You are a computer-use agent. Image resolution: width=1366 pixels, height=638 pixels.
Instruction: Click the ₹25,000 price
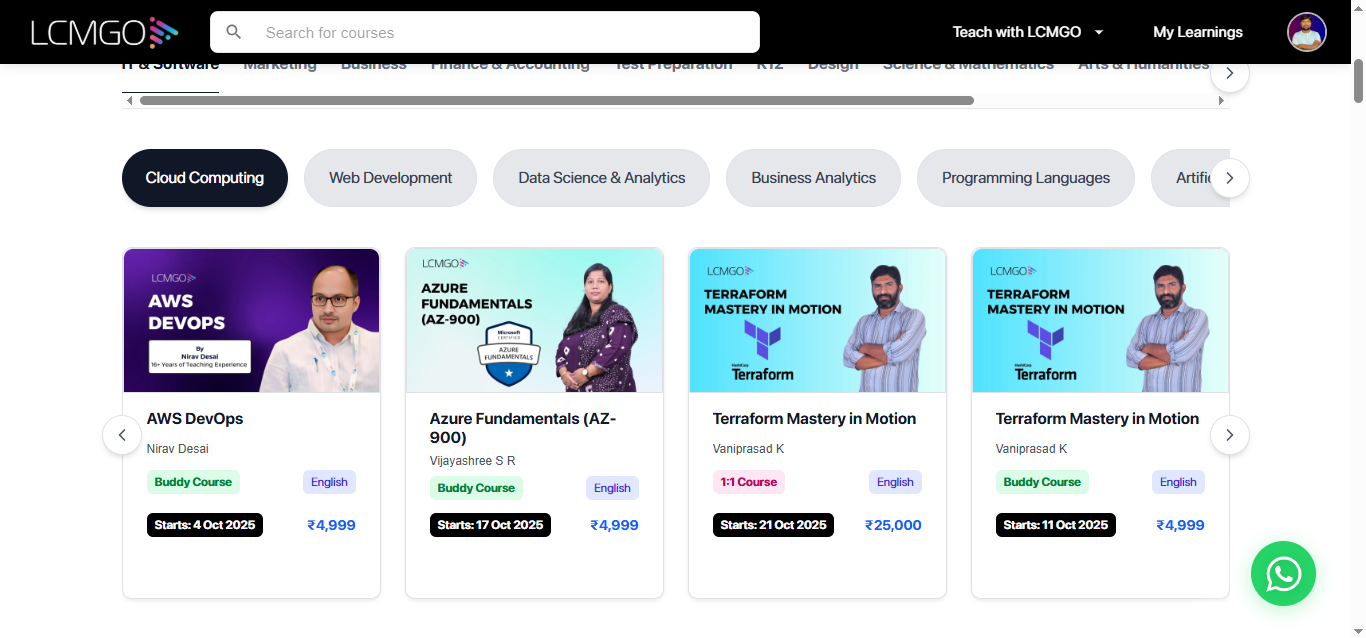tap(893, 525)
